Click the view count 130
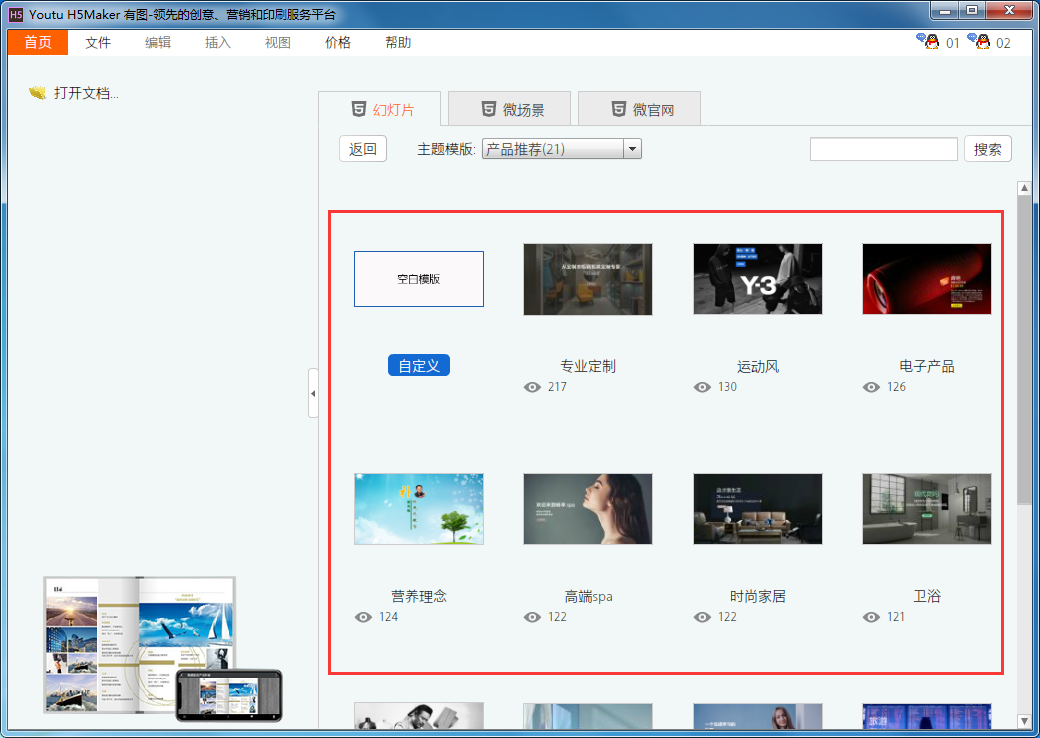 [727, 387]
